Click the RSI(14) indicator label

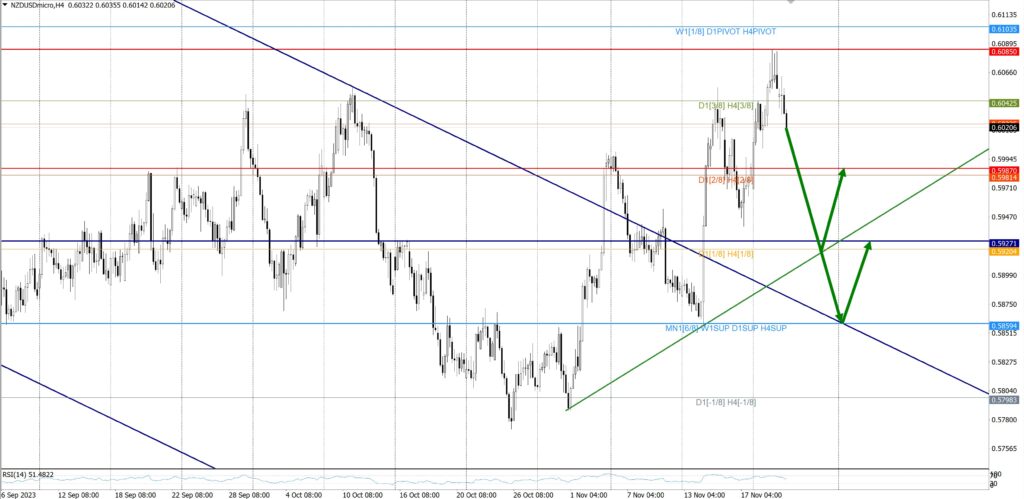28,475
